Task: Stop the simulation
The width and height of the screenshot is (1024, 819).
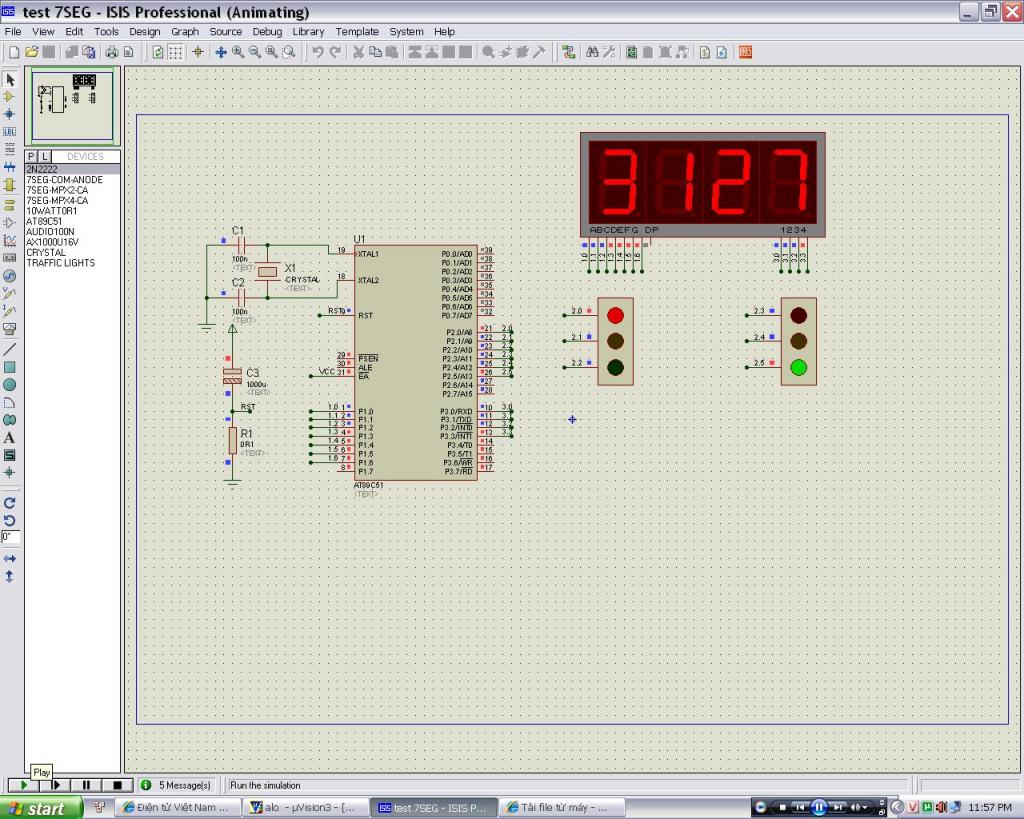Action: (117, 786)
